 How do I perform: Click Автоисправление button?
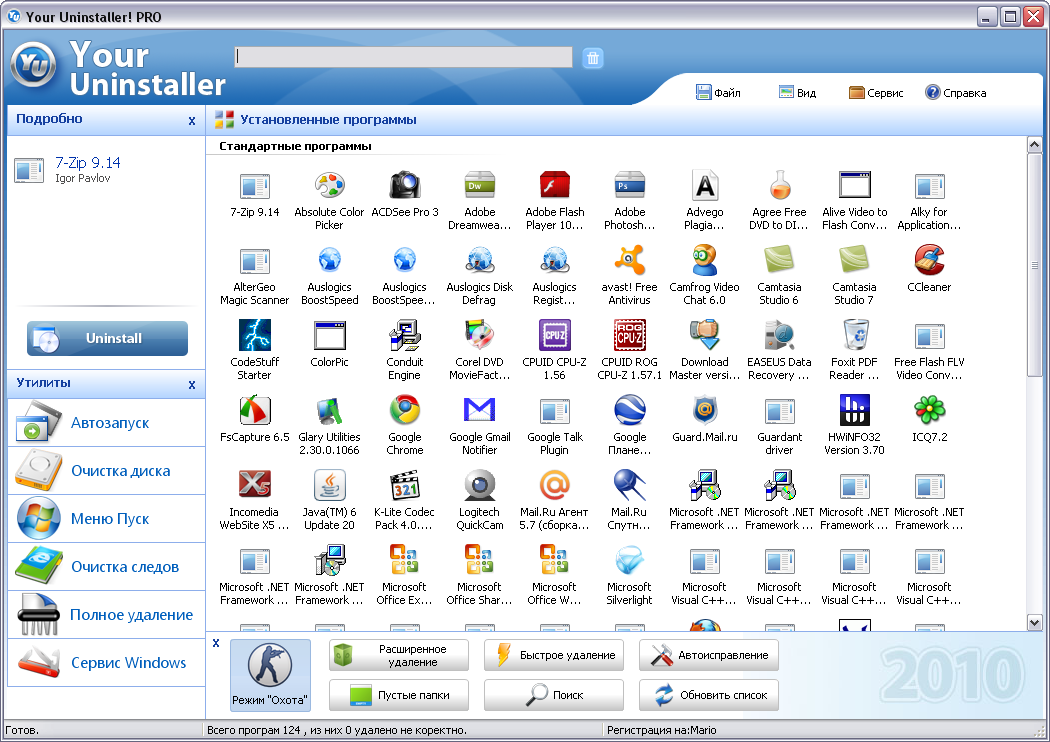[708, 655]
